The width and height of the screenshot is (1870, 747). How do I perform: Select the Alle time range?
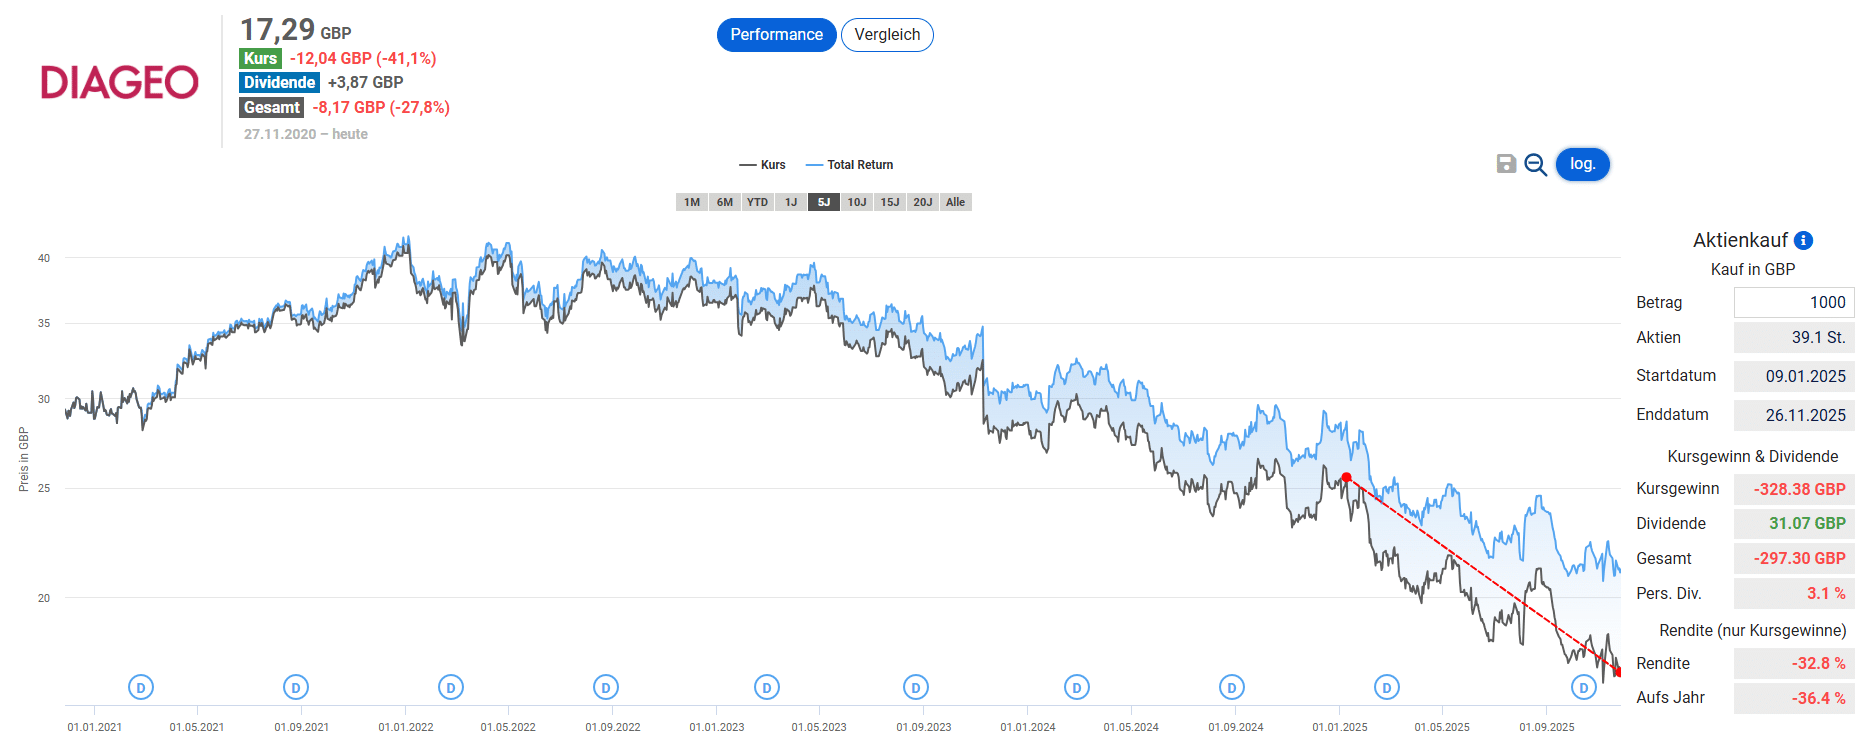(x=955, y=202)
